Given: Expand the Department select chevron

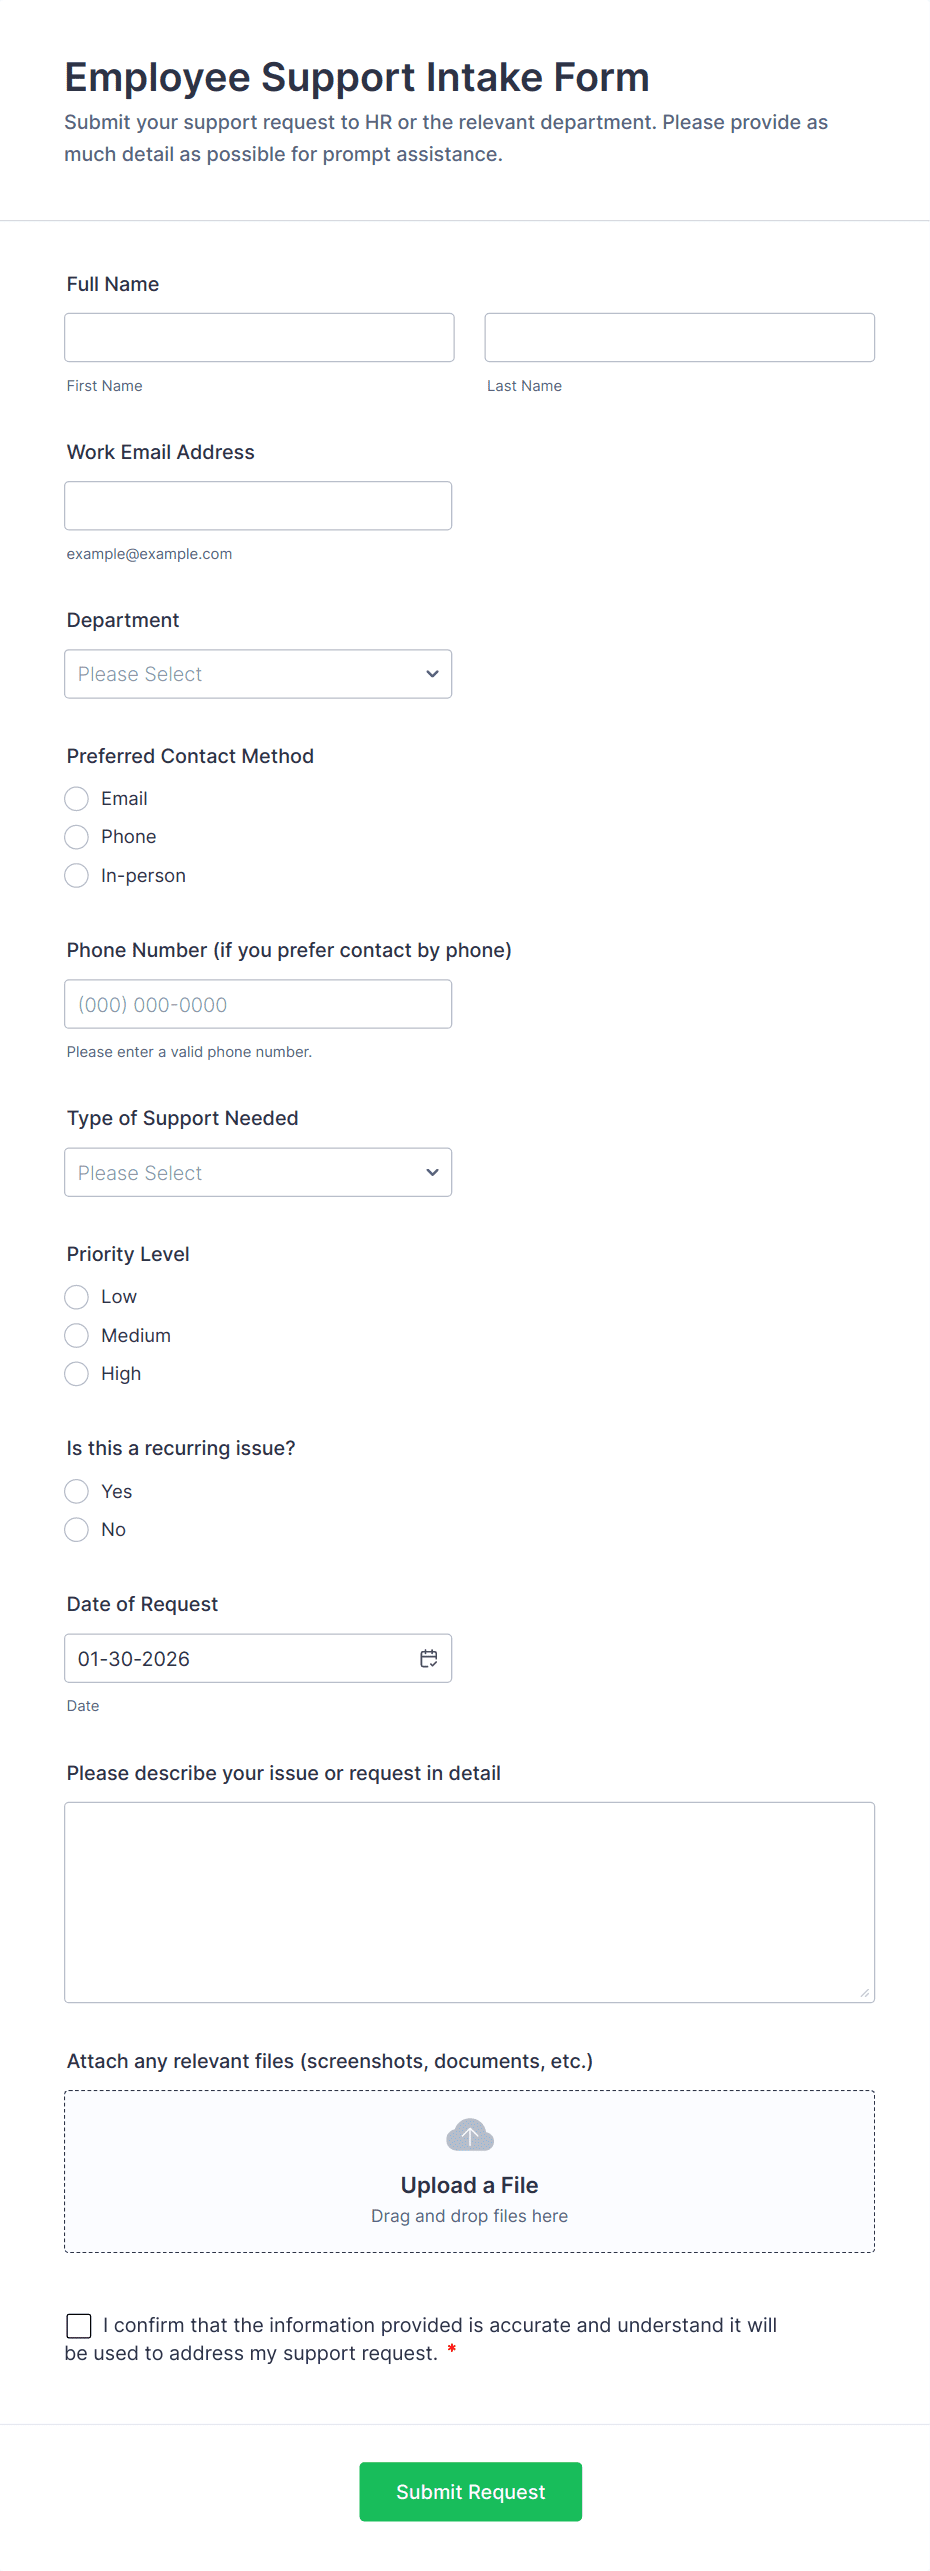Looking at the screenshot, I should coord(432,673).
